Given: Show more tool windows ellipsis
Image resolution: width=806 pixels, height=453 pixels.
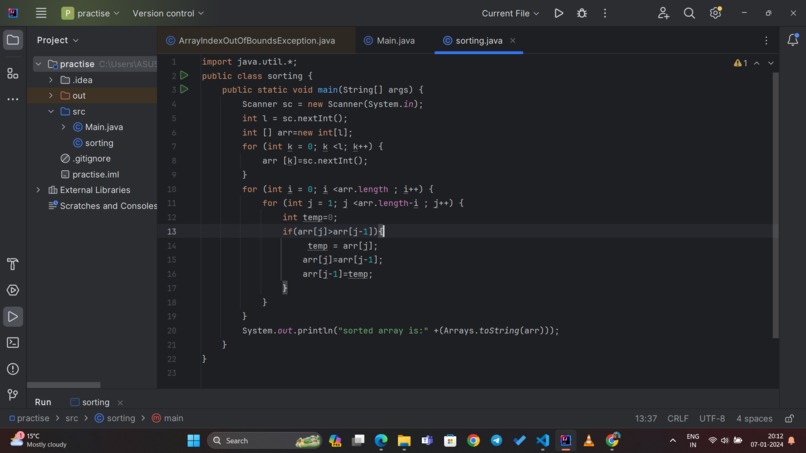Looking at the screenshot, I should [13, 99].
